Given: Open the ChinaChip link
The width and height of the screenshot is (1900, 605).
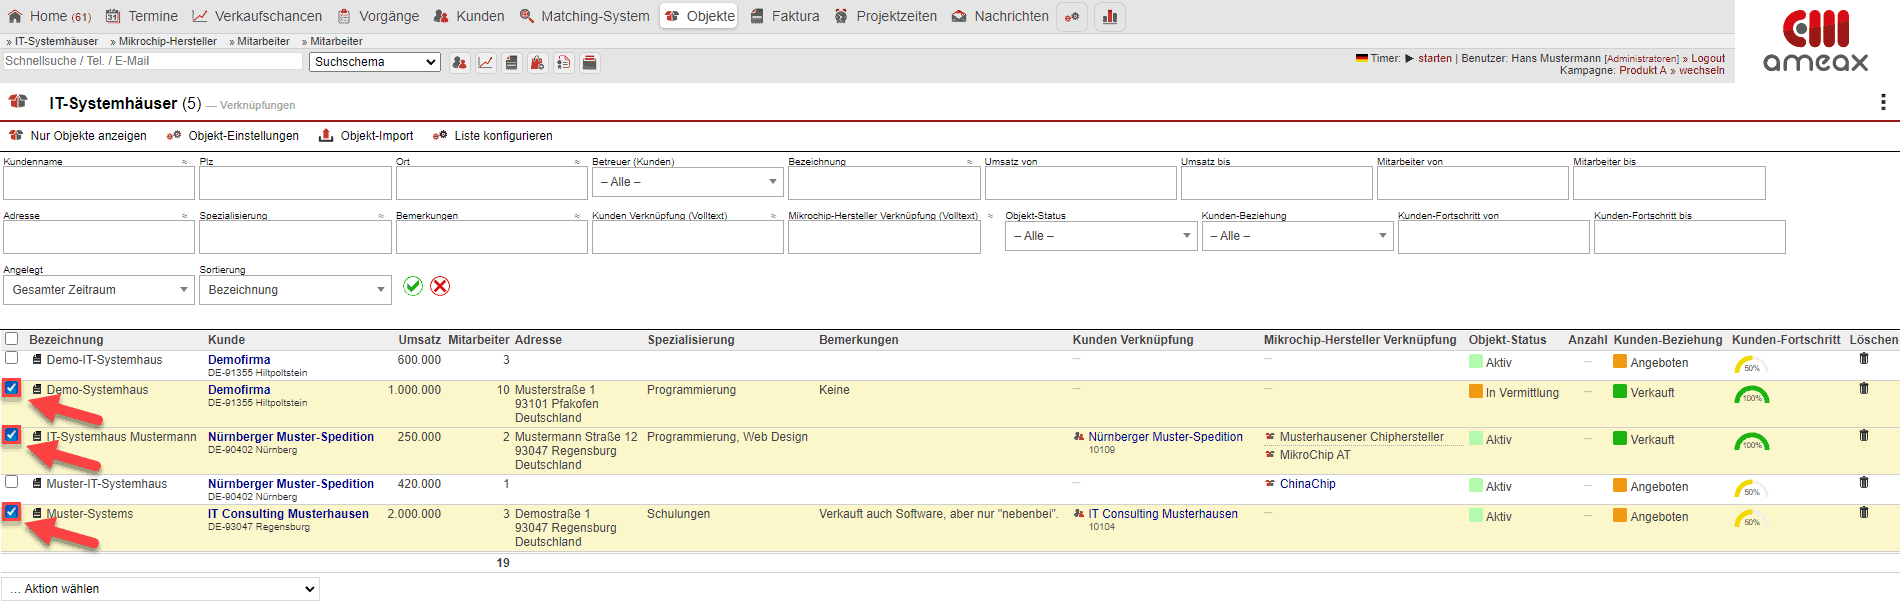Looking at the screenshot, I should click(1307, 484).
